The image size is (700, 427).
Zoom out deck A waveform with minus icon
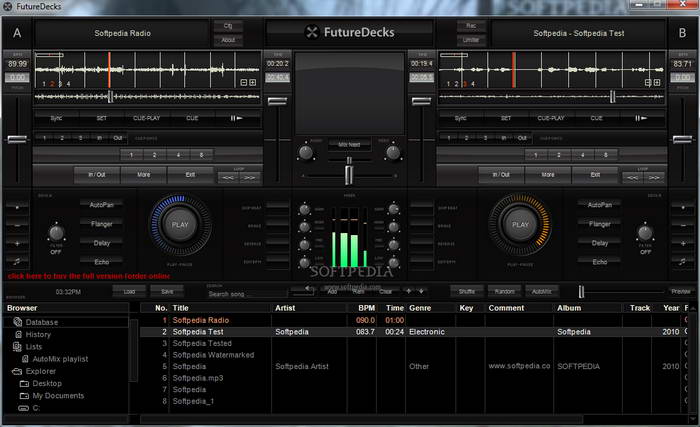244,83
